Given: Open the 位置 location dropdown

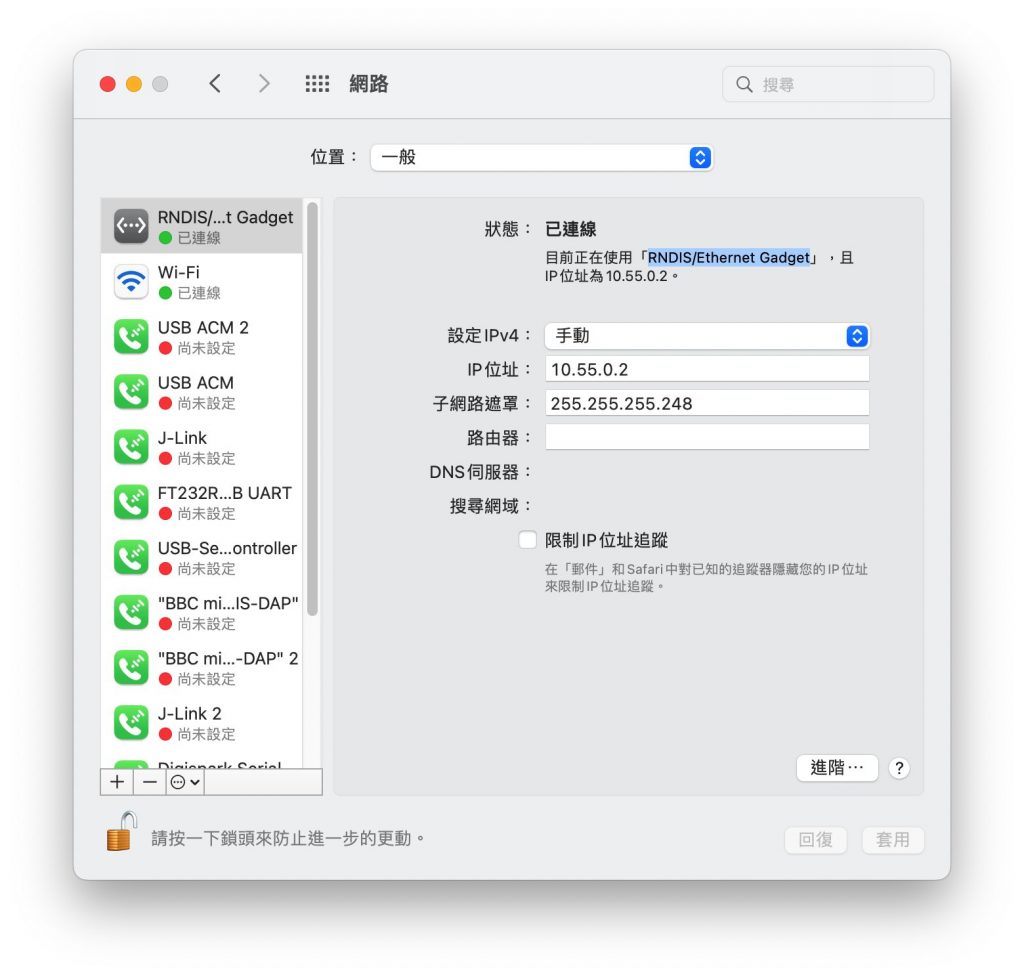Looking at the screenshot, I should tap(541, 157).
